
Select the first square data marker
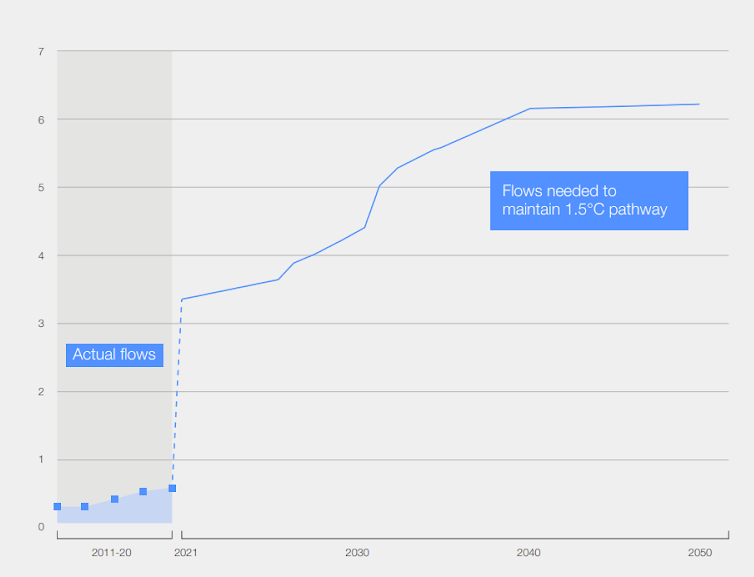click(x=57, y=506)
